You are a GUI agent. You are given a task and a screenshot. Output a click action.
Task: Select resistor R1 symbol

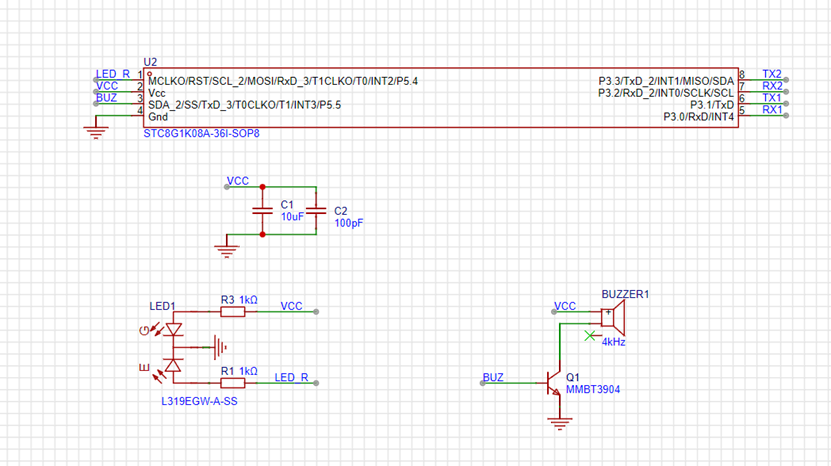click(x=233, y=383)
